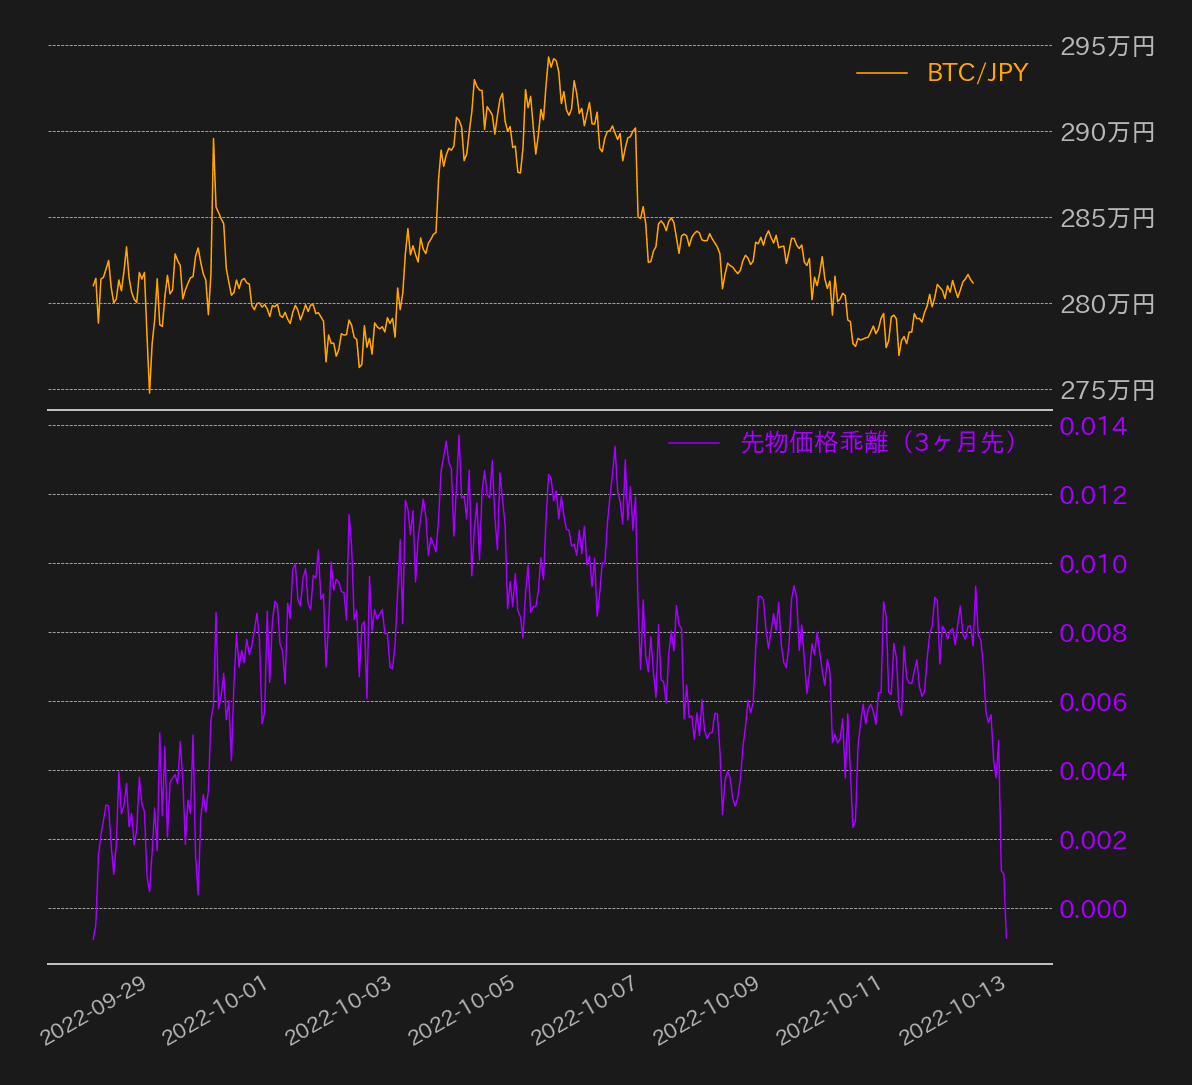Click the orange BTC/JPY legend line swatch
Image resolution: width=1192 pixels, height=1085 pixels.
click(881, 73)
